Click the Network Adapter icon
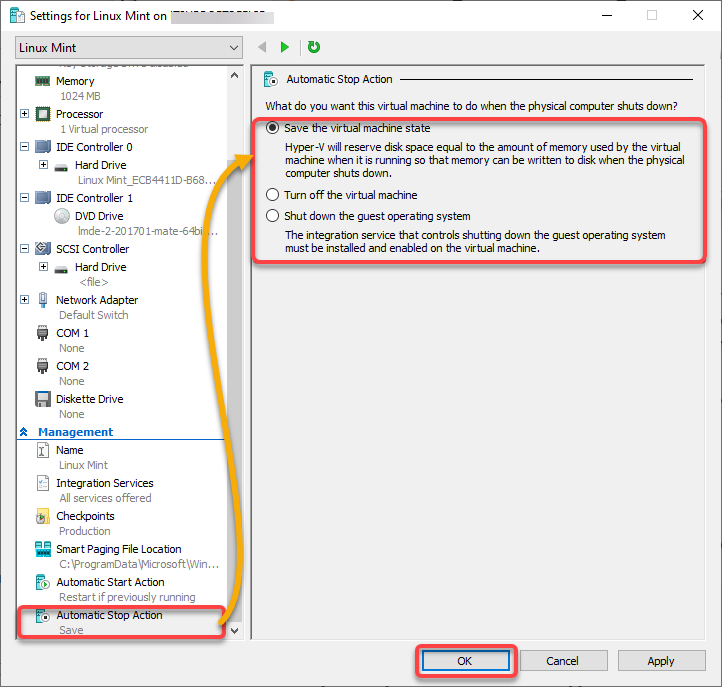Screen dimensions: 722x687 [x=43, y=300]
